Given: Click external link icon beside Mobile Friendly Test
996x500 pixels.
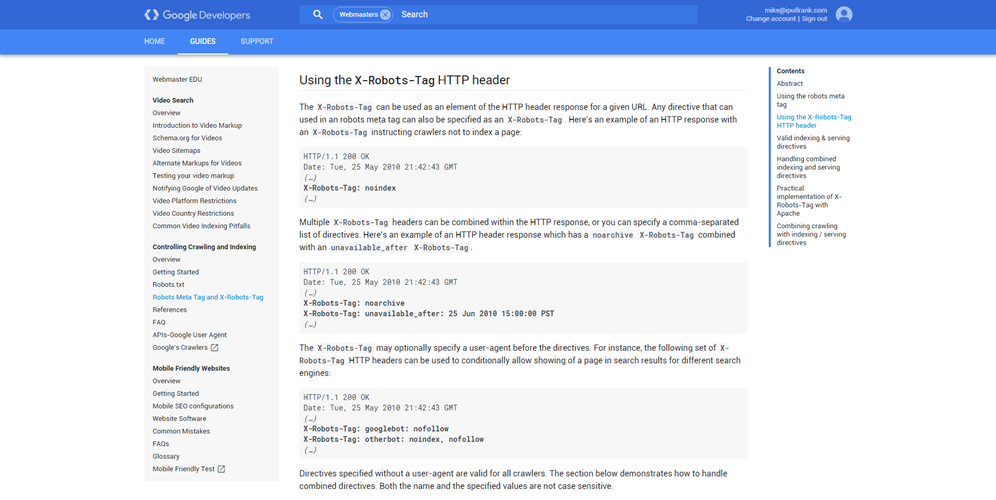Looking at the screenshot, I should coord(221,469).
